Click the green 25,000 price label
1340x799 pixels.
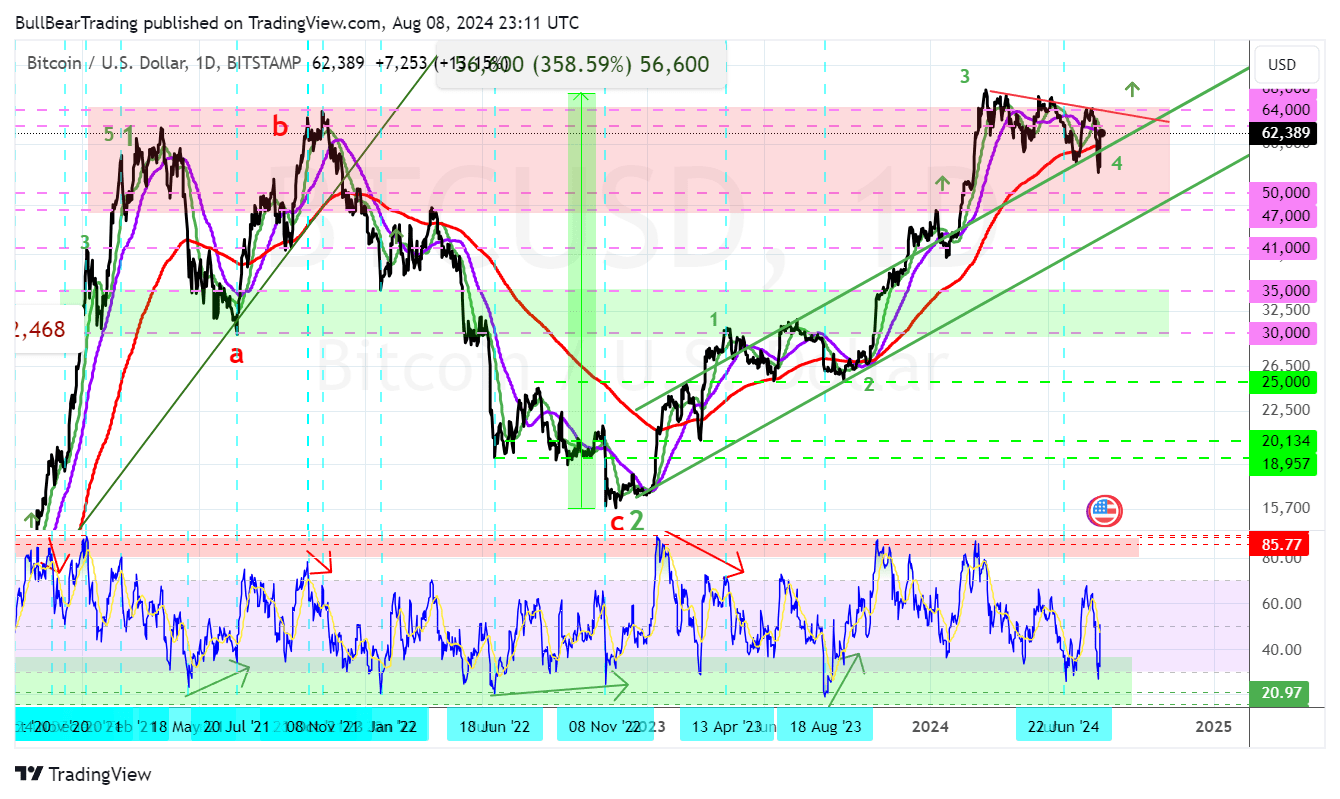pyautogui.click(x=1285, y=381)
